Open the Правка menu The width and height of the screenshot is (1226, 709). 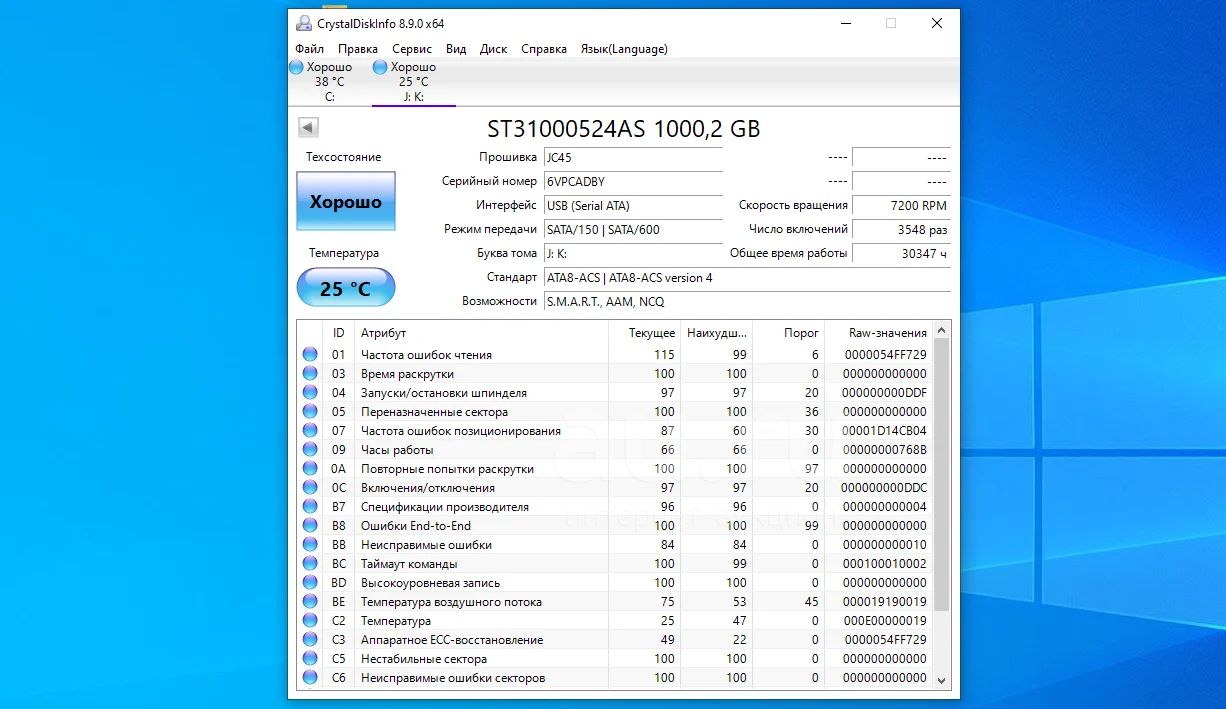pos(358,49)
